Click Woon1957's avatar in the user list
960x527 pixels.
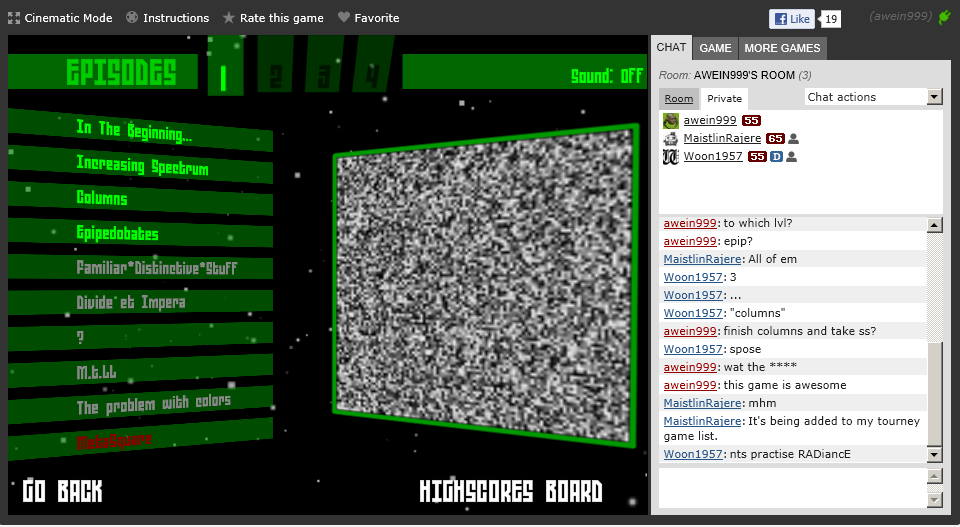[671, 157]
